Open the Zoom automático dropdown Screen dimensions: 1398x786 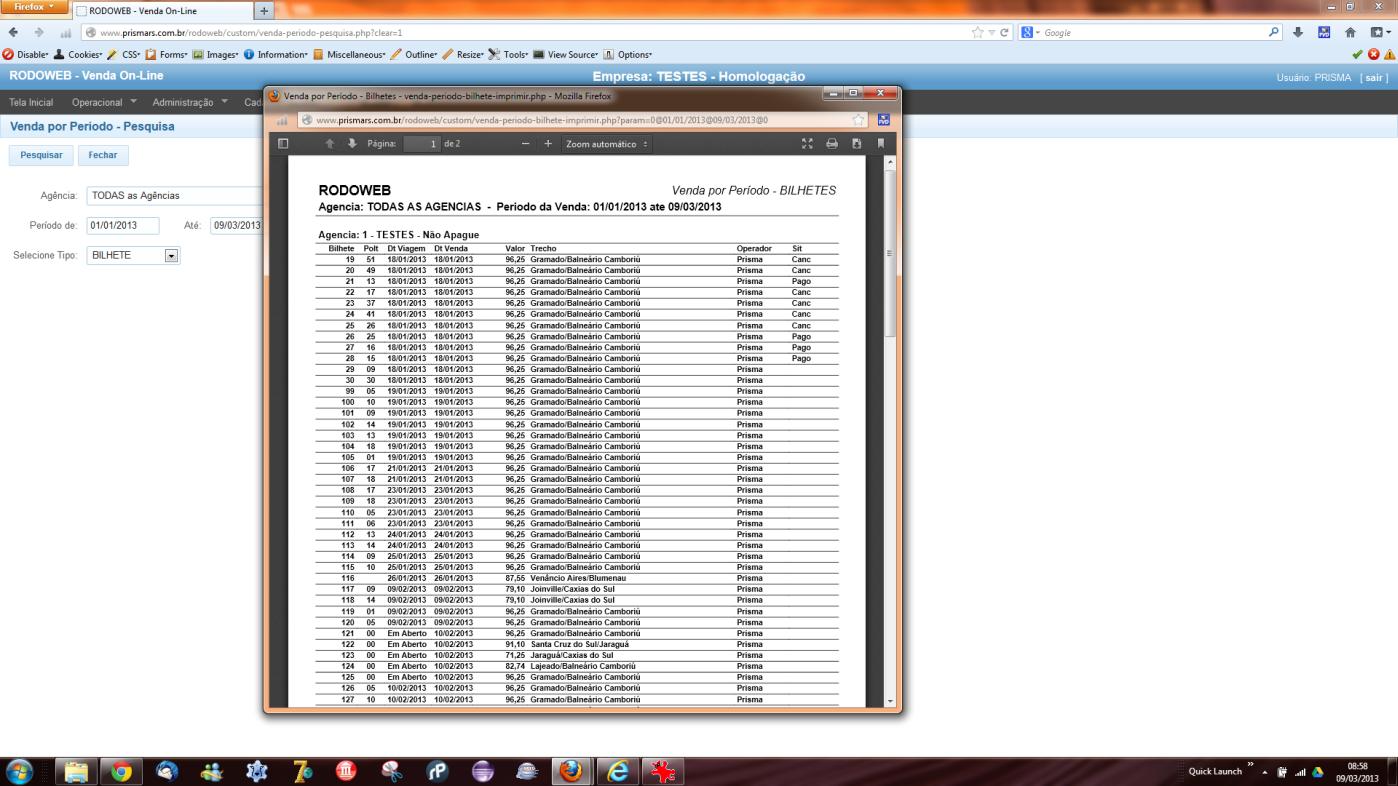click(x=606, y=144)
